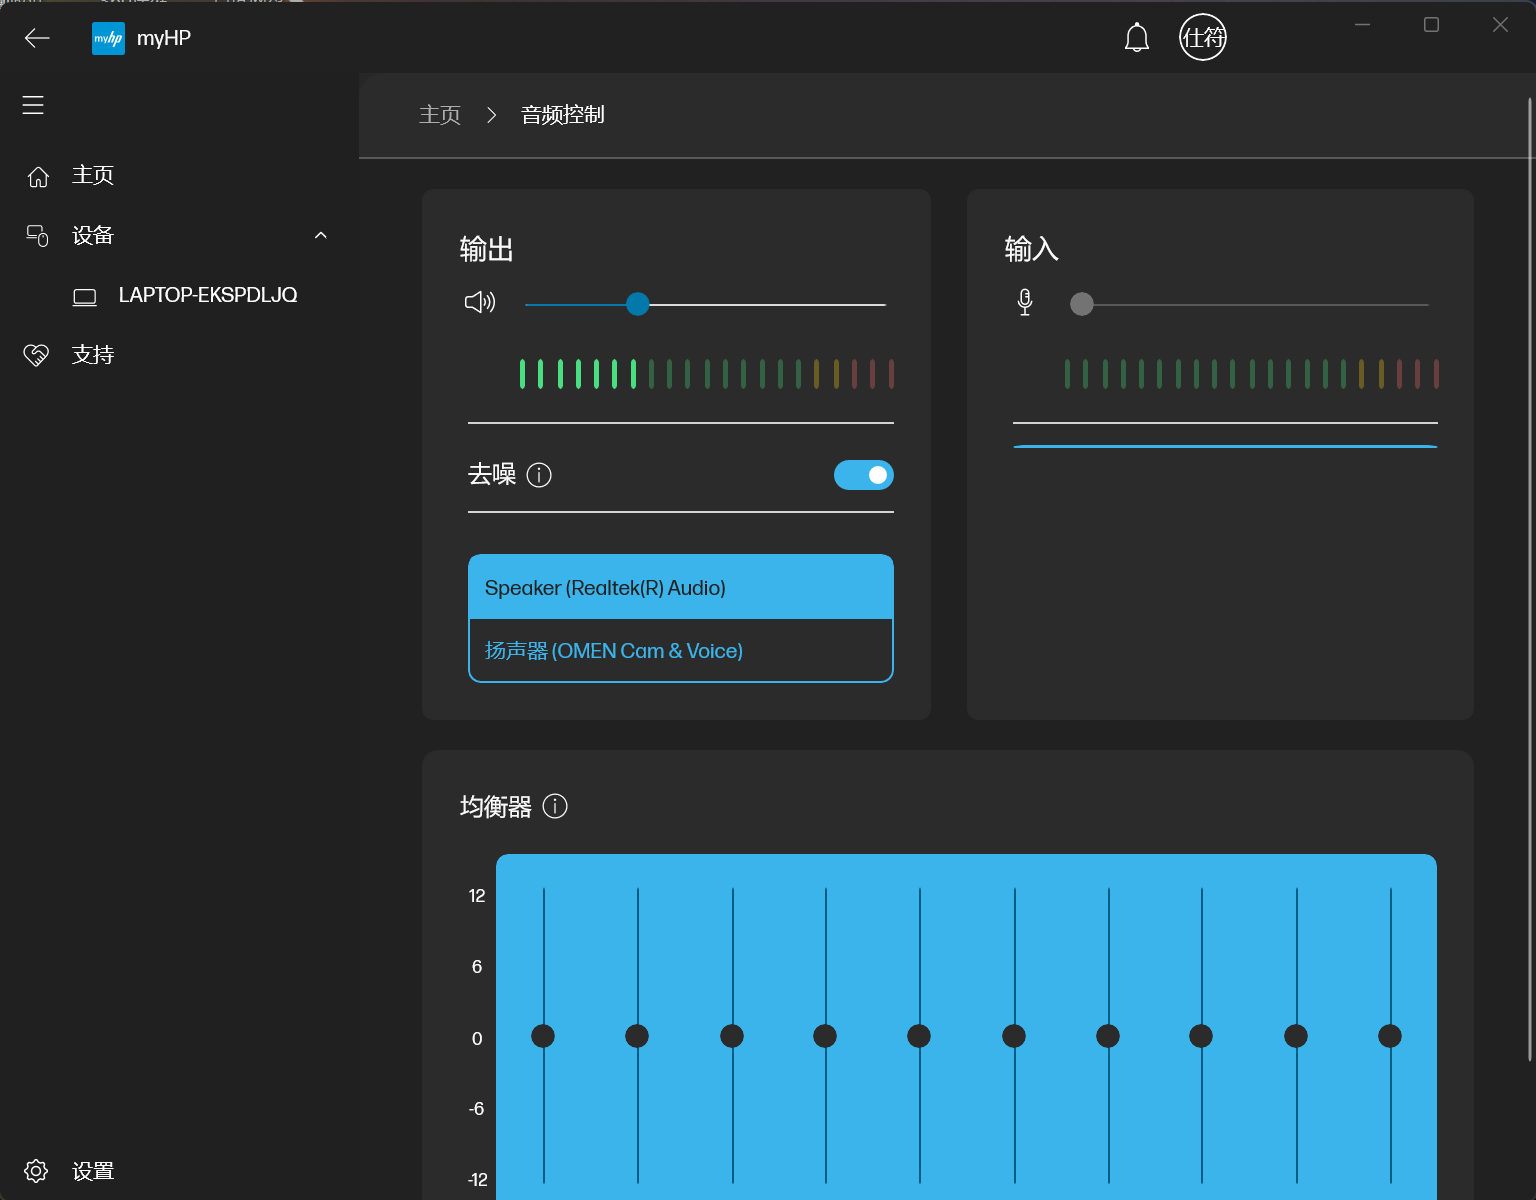Click the home icon in sidebar
This screenshot has width=1536, height=1200.
tap(38, 177)
